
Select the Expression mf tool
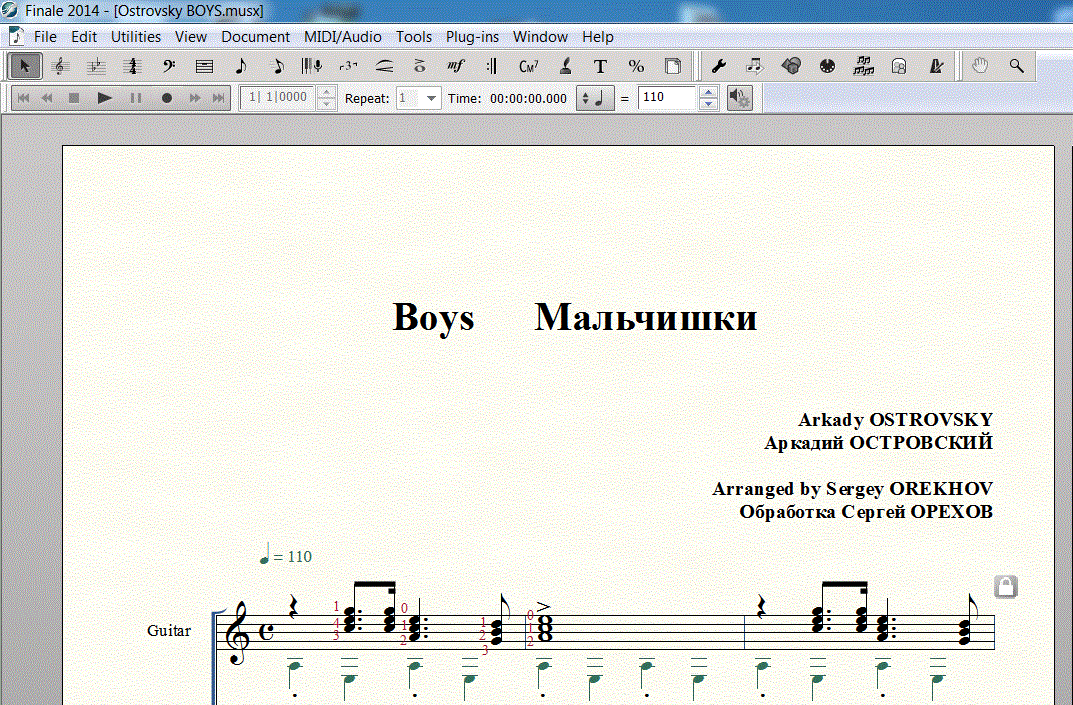tap(456, 66)
